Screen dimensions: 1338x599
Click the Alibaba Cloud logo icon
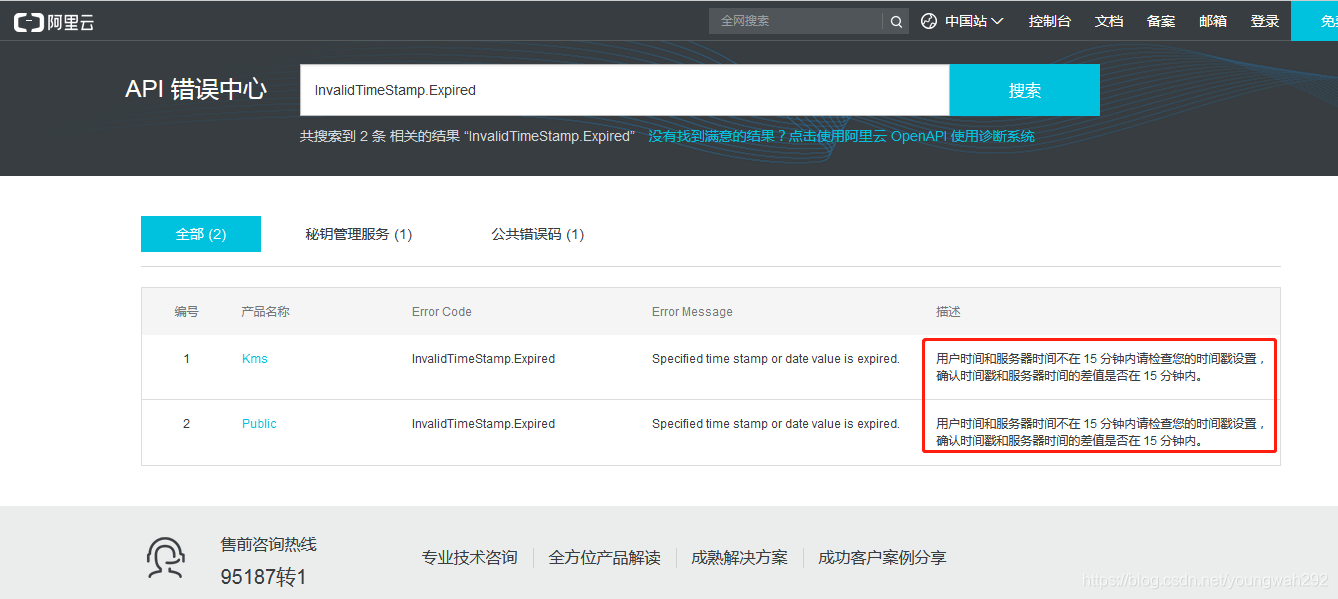(x=27, y=20)
